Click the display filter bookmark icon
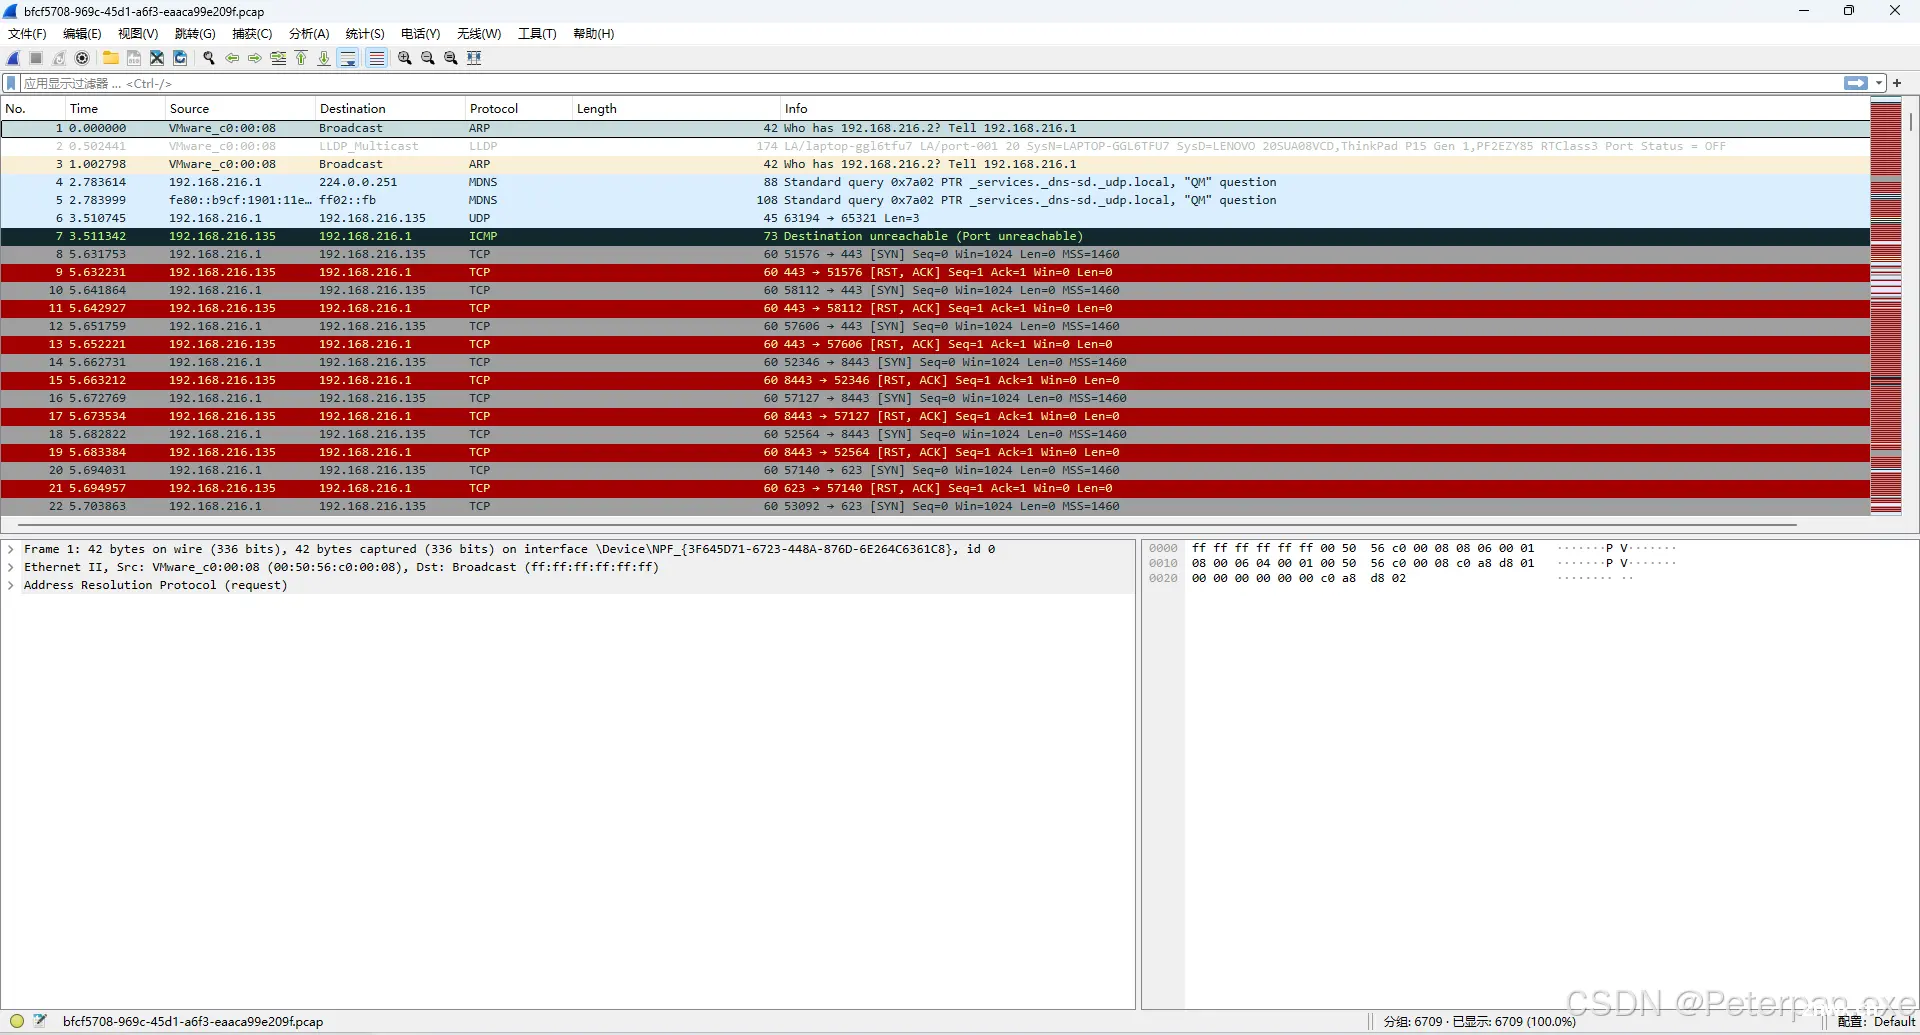This screenshot has height=1035, width=1920. (11, 83)
